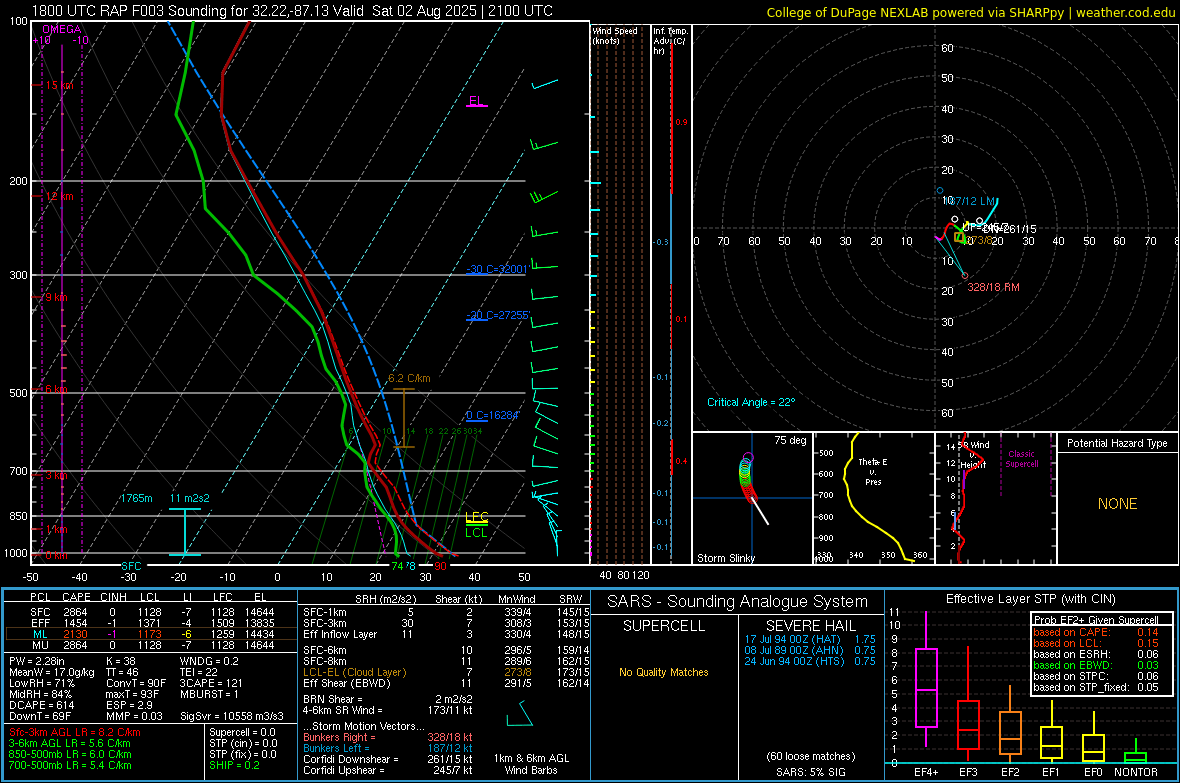Select the MU parcel row
This screenshot has height=783, width=1180.
[x=151, y=644]
